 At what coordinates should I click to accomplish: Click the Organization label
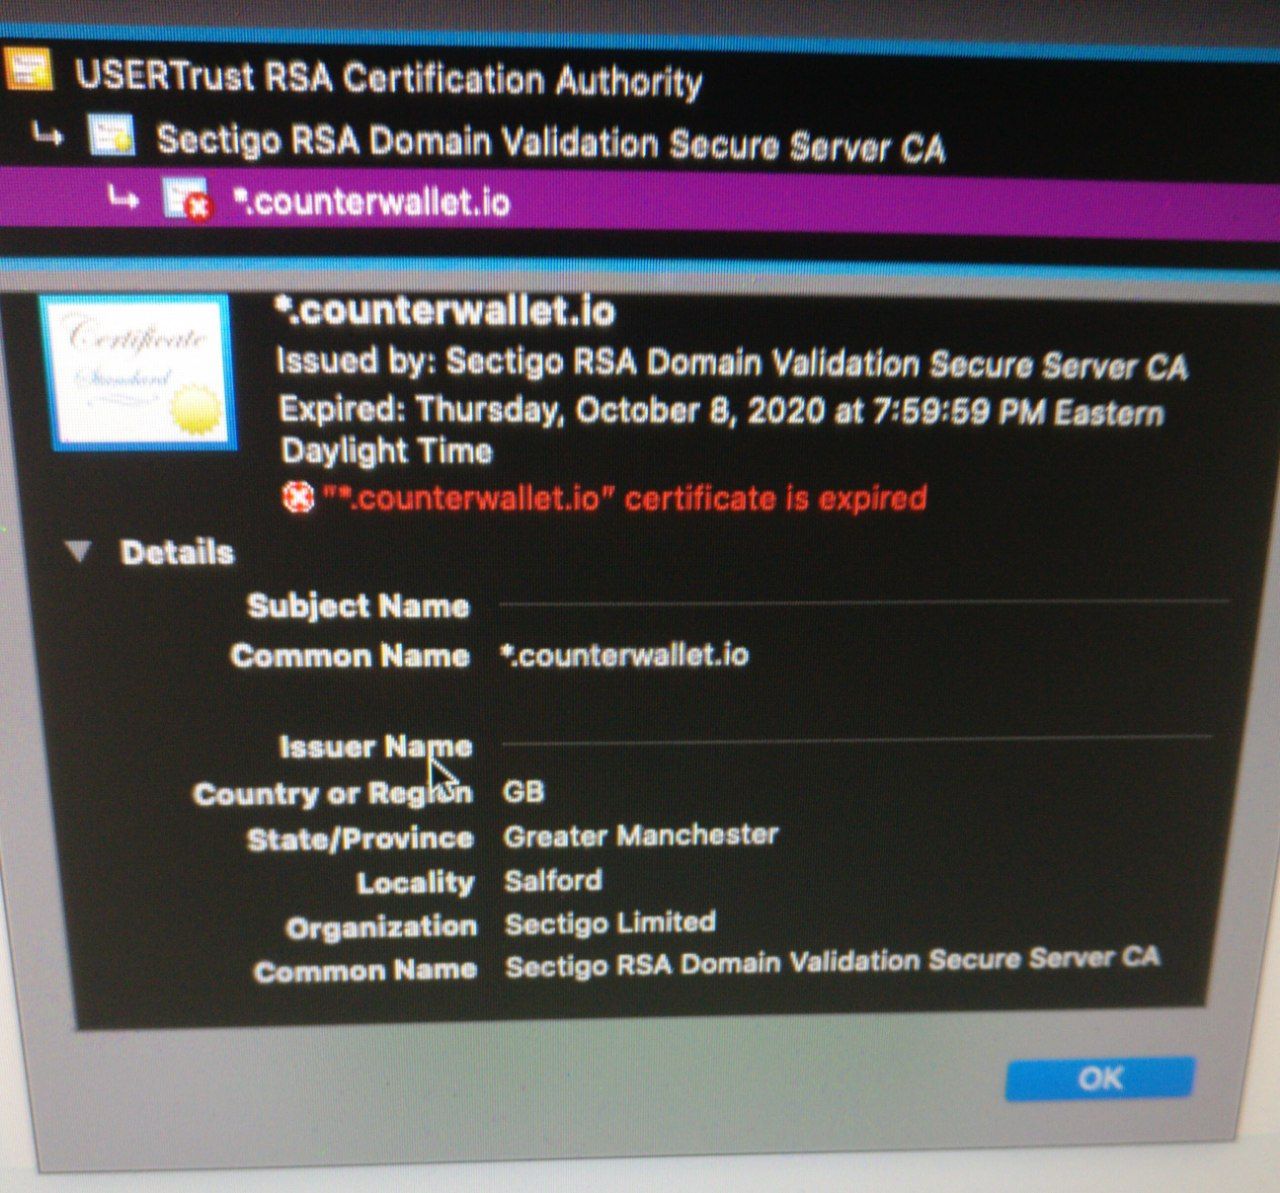tap(381, 927)
